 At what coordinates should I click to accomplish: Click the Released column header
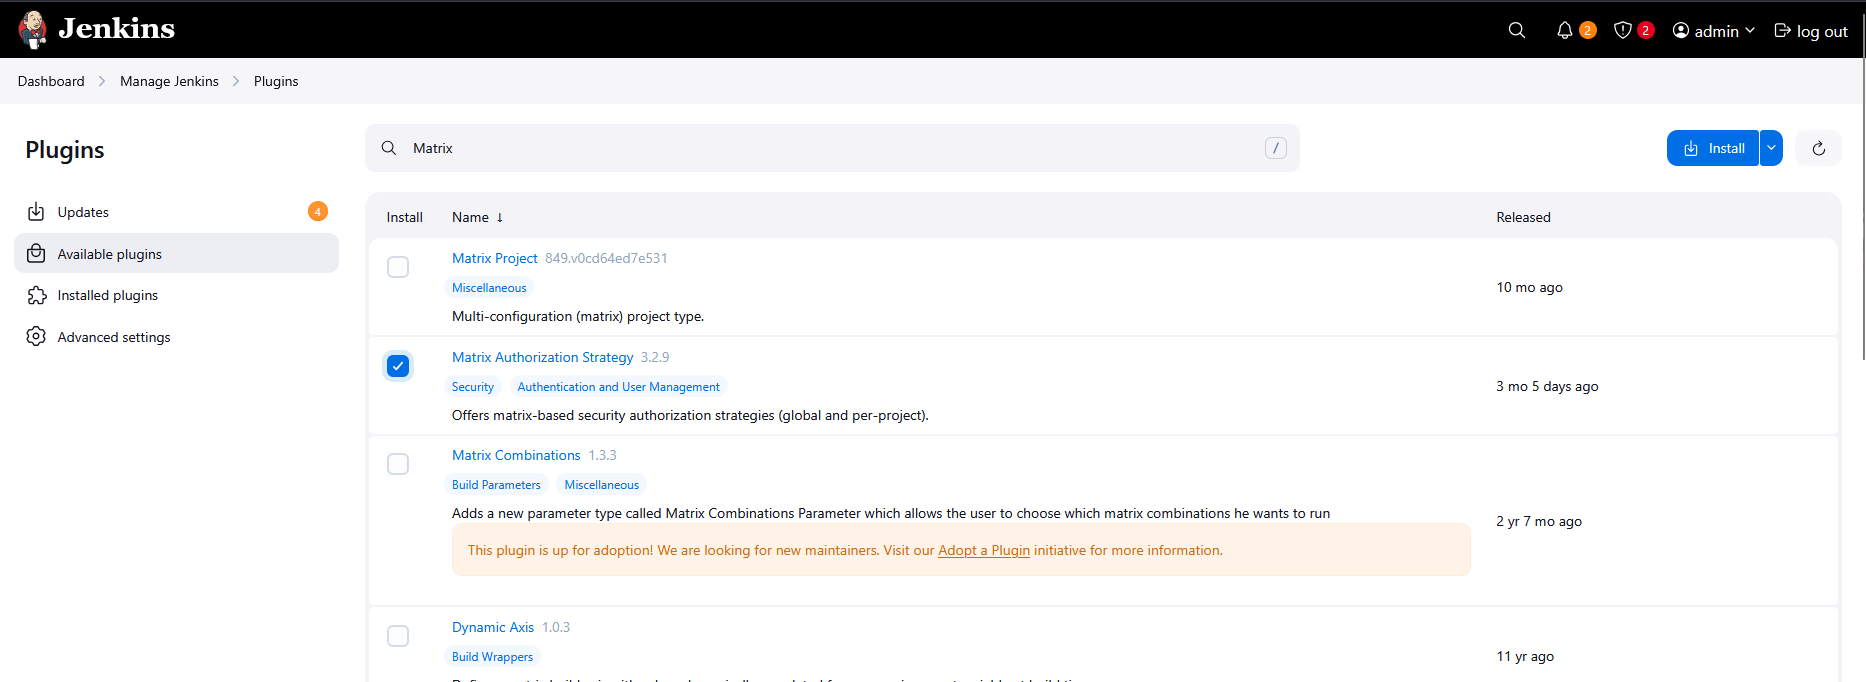[x=1523, y=217]
